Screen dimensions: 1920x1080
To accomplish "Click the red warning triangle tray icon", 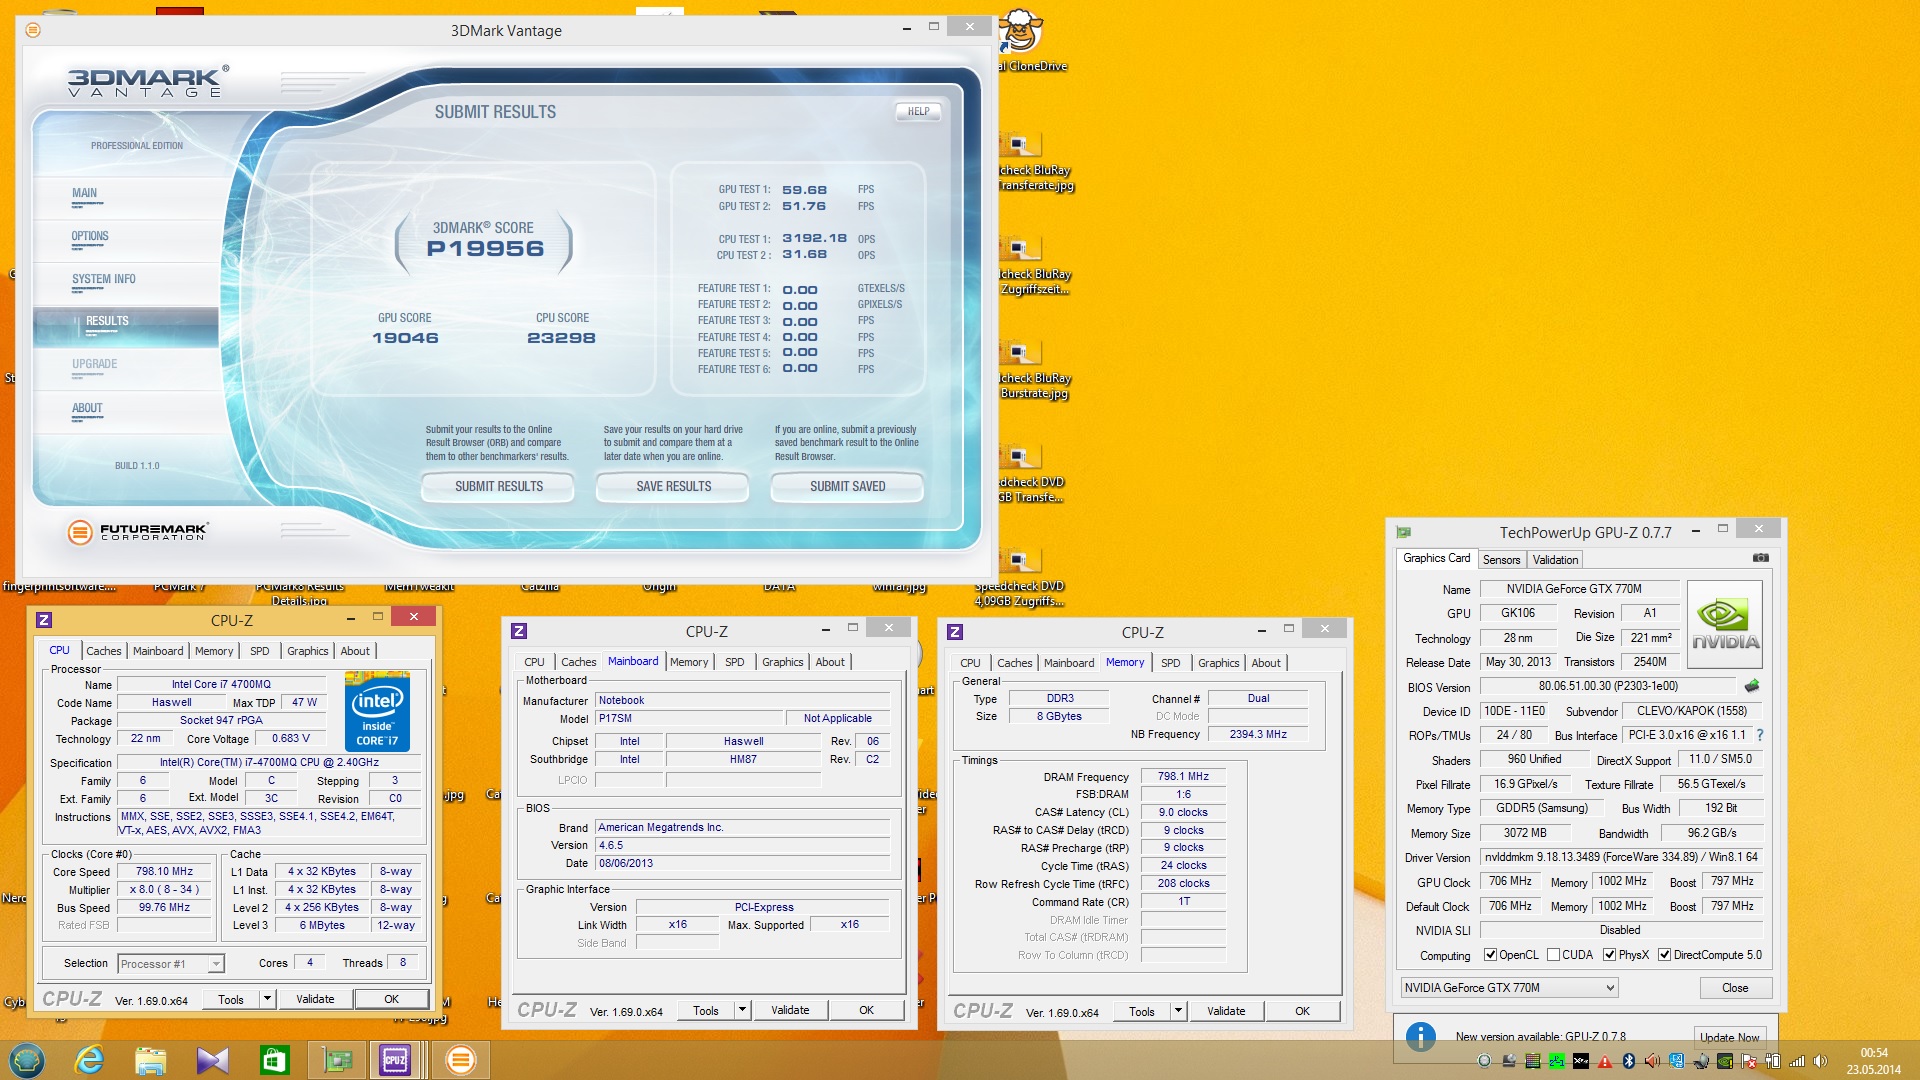I will pos(1605,1061).
